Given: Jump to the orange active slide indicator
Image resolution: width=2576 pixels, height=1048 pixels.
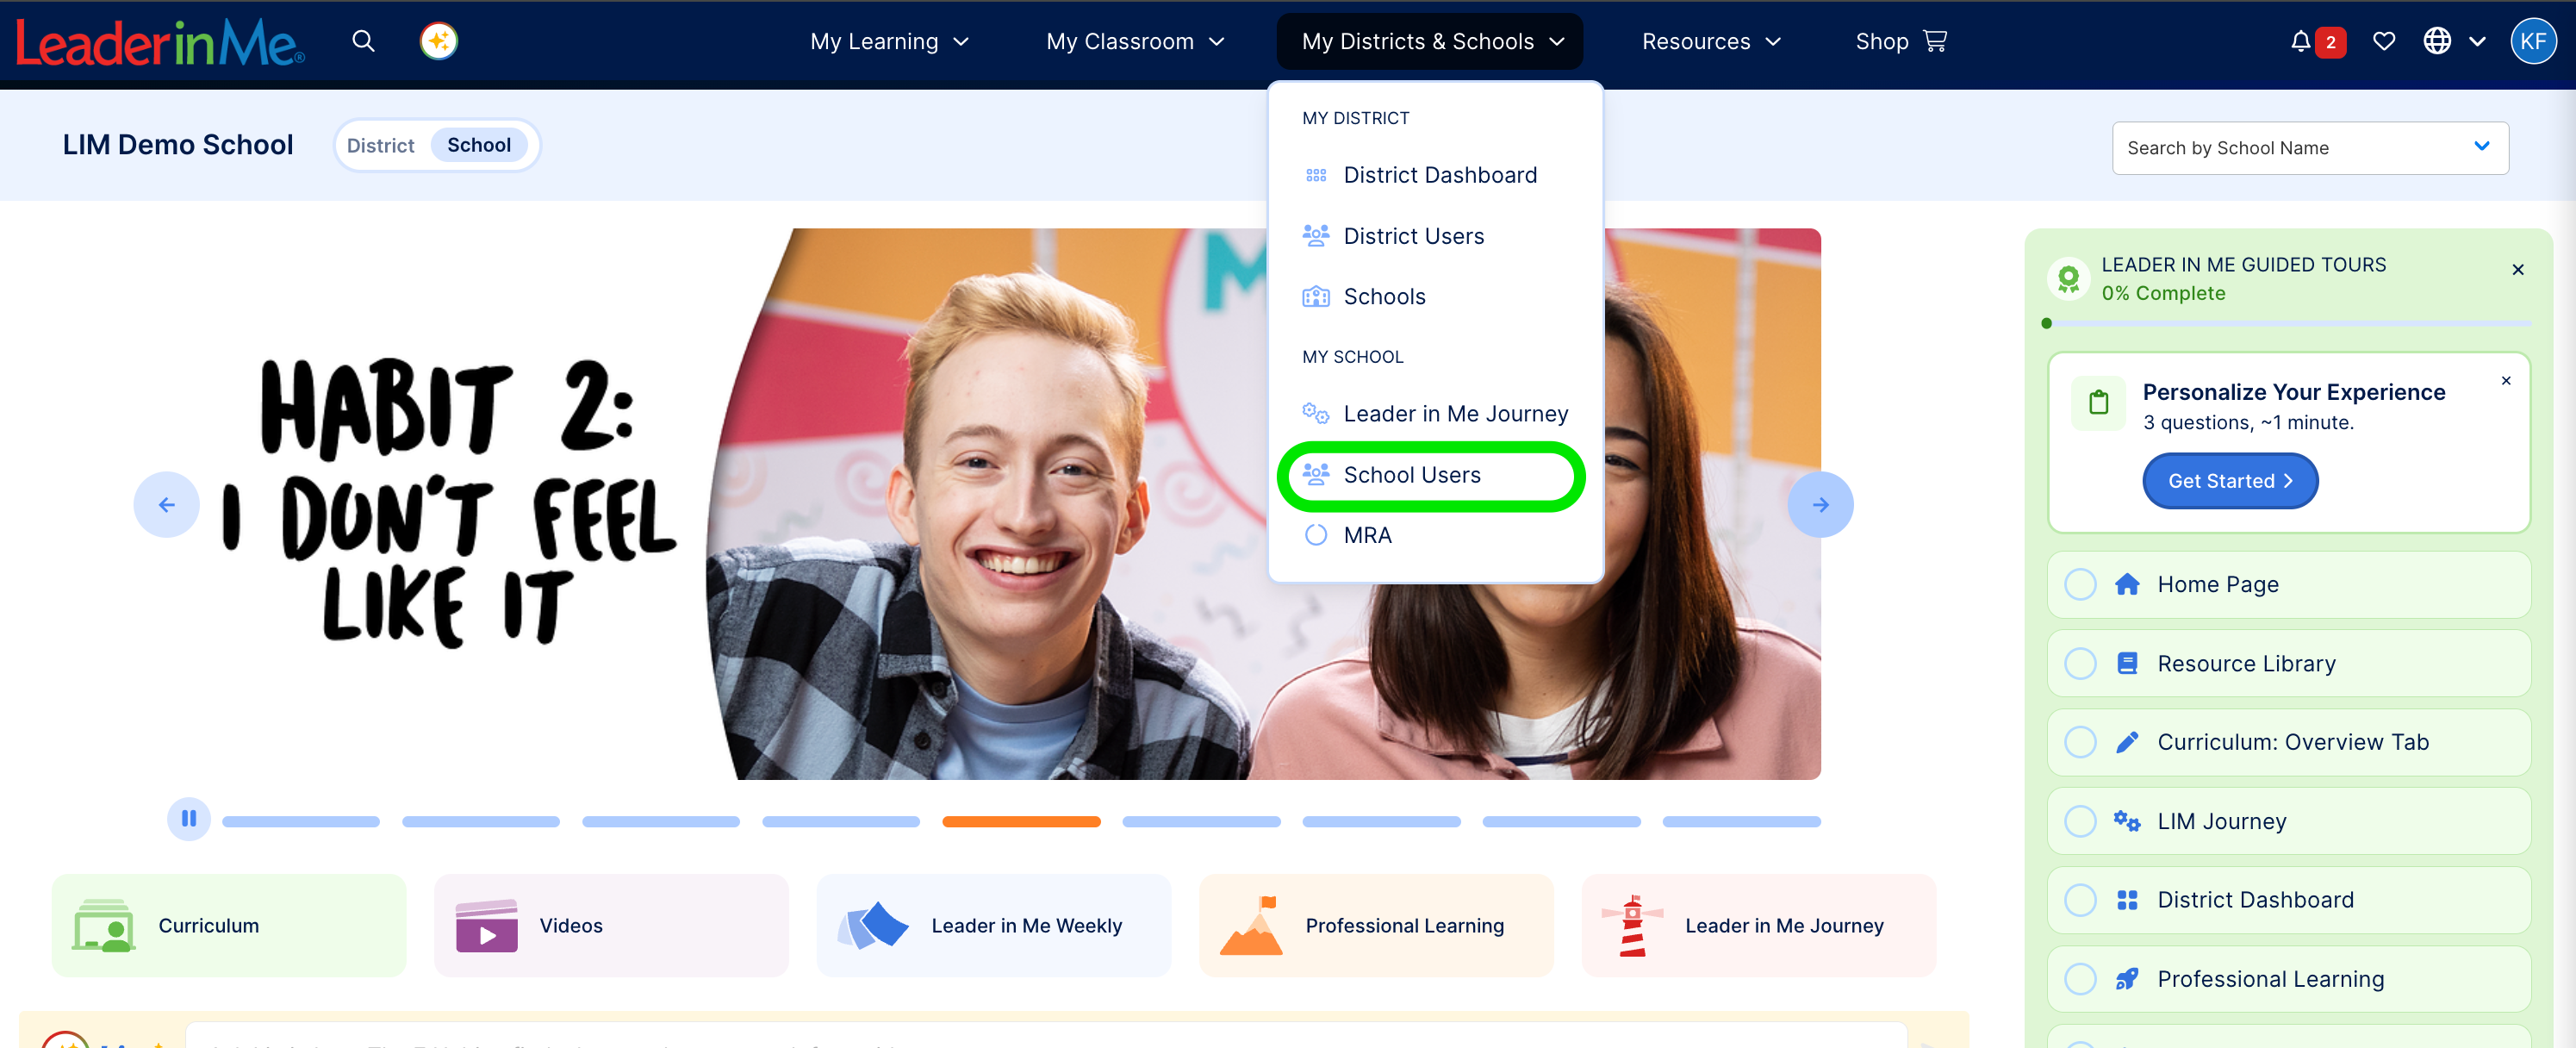Looking at the screenshot, I should point(1021,821).
